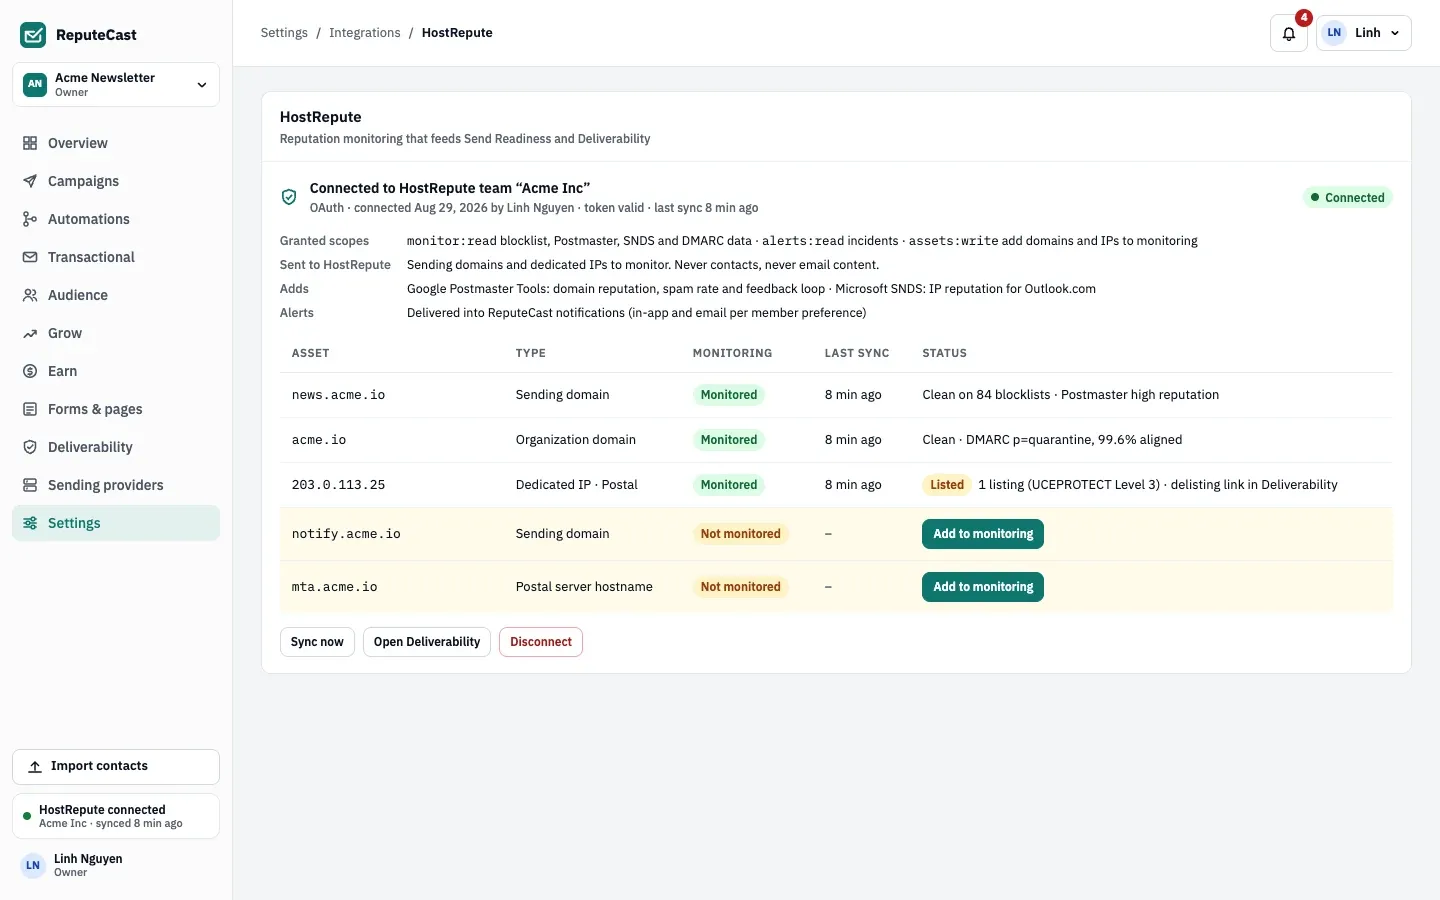Go to Campaigns section
This screenshot has width=1440, height=900.
point(116,181)
